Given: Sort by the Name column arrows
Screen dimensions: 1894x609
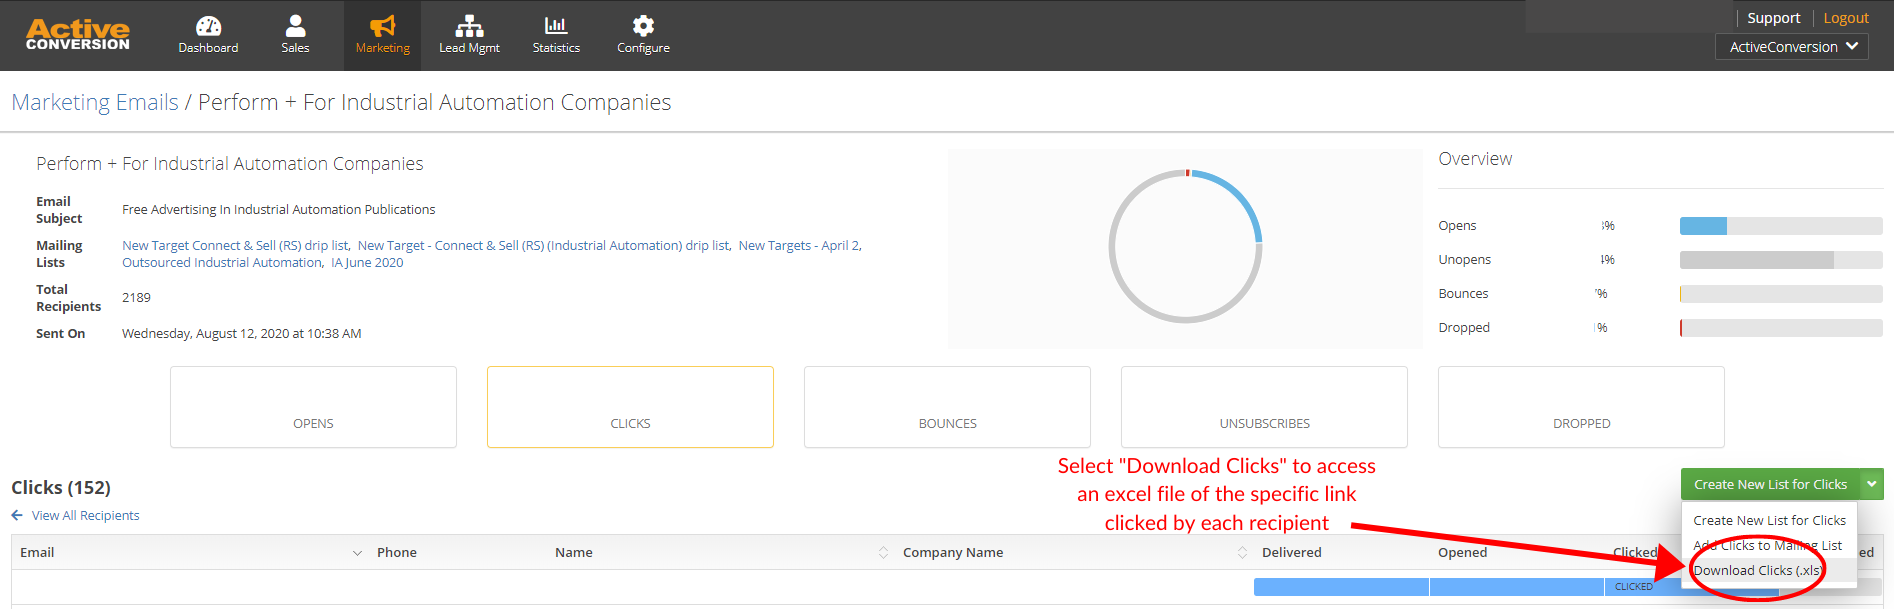Looking at the screenshot, I should (883, 553).
